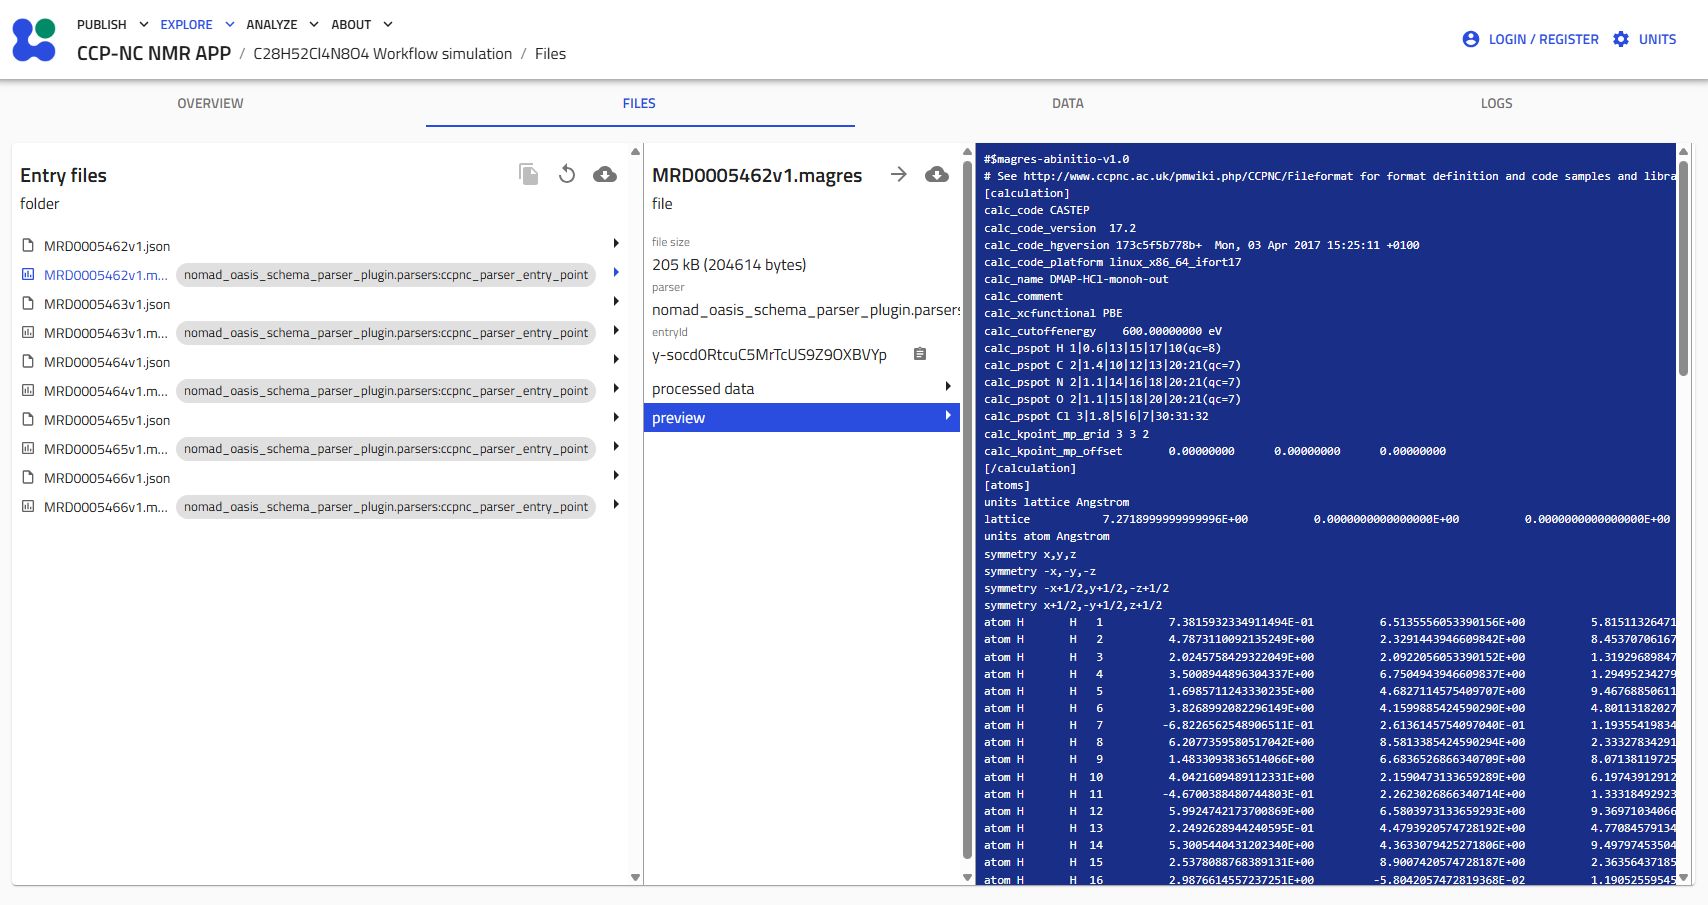The image size is (1708, 905).
Task: Download the MRD0005462v1.magres file
Action: coord(937,175)
